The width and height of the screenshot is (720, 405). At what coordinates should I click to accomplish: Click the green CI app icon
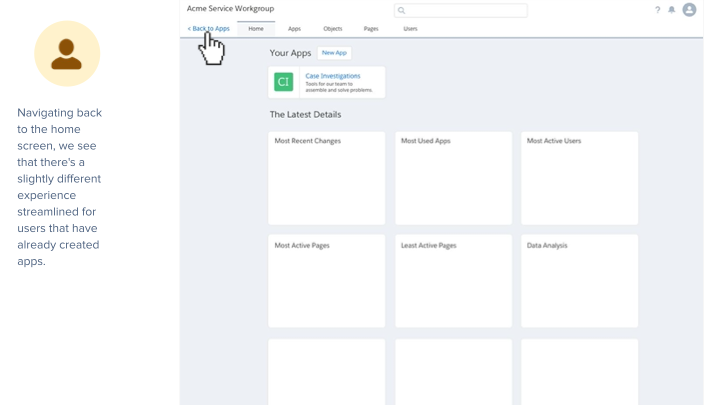(284, 82)
